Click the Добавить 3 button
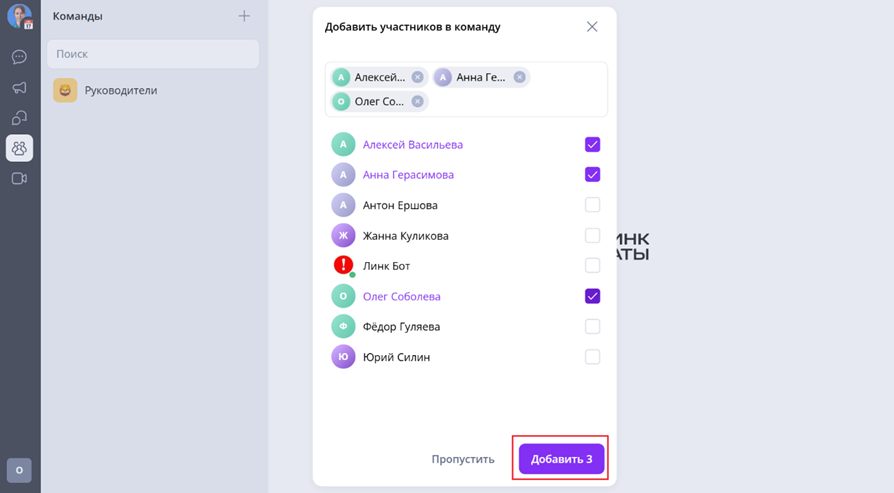Screen dimensions: 894x493 click(x=562, y=459)
